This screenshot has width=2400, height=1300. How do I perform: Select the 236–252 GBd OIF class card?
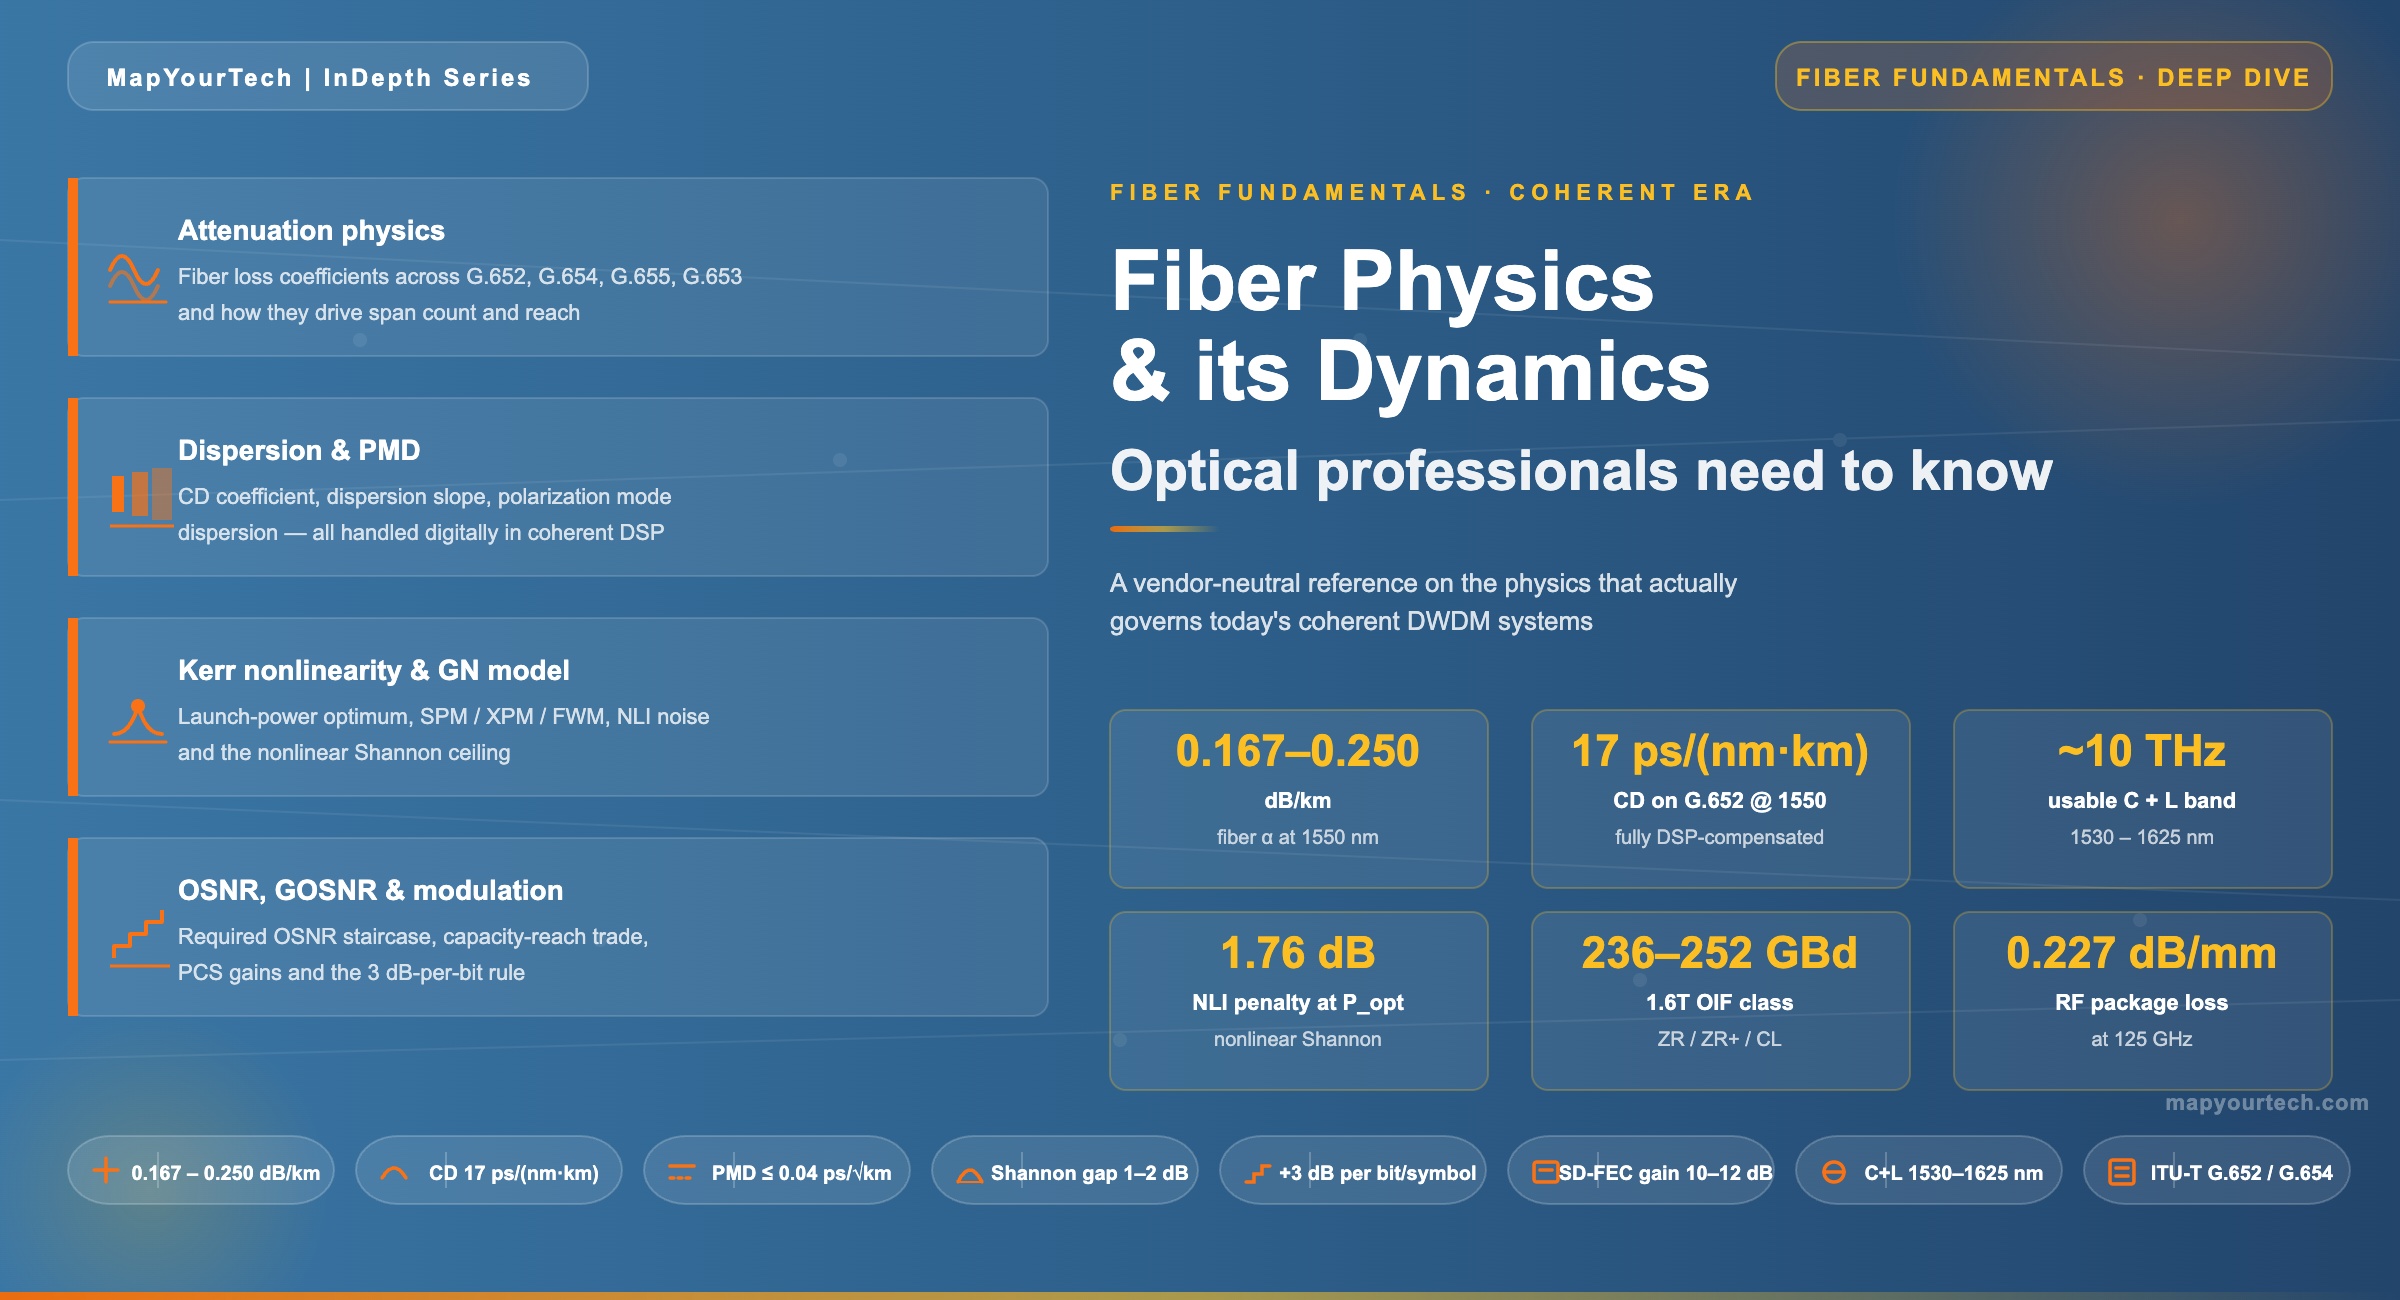coord(1720,1000)
